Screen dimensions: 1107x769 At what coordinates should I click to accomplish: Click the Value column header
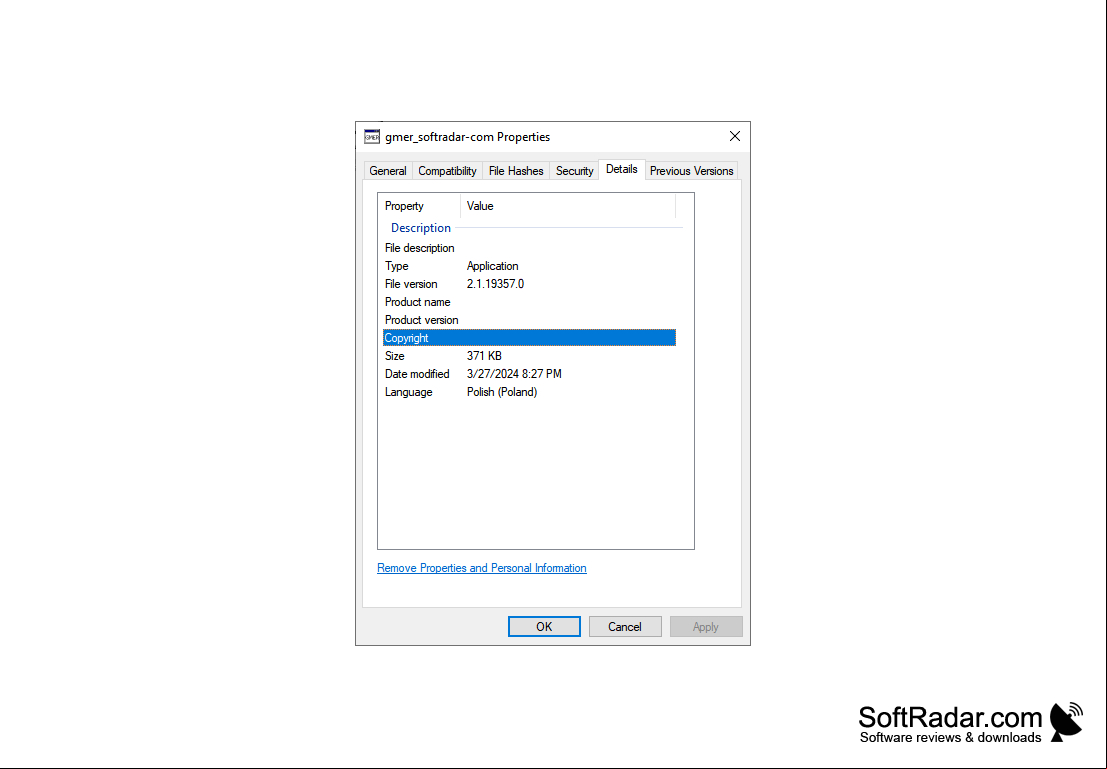pos(568,206)
